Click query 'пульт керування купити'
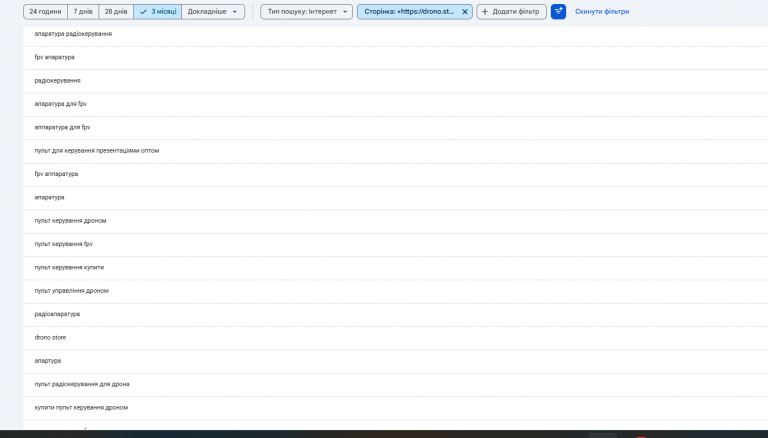The height and width of the screenshot is (438, 768). pos(69,268)
